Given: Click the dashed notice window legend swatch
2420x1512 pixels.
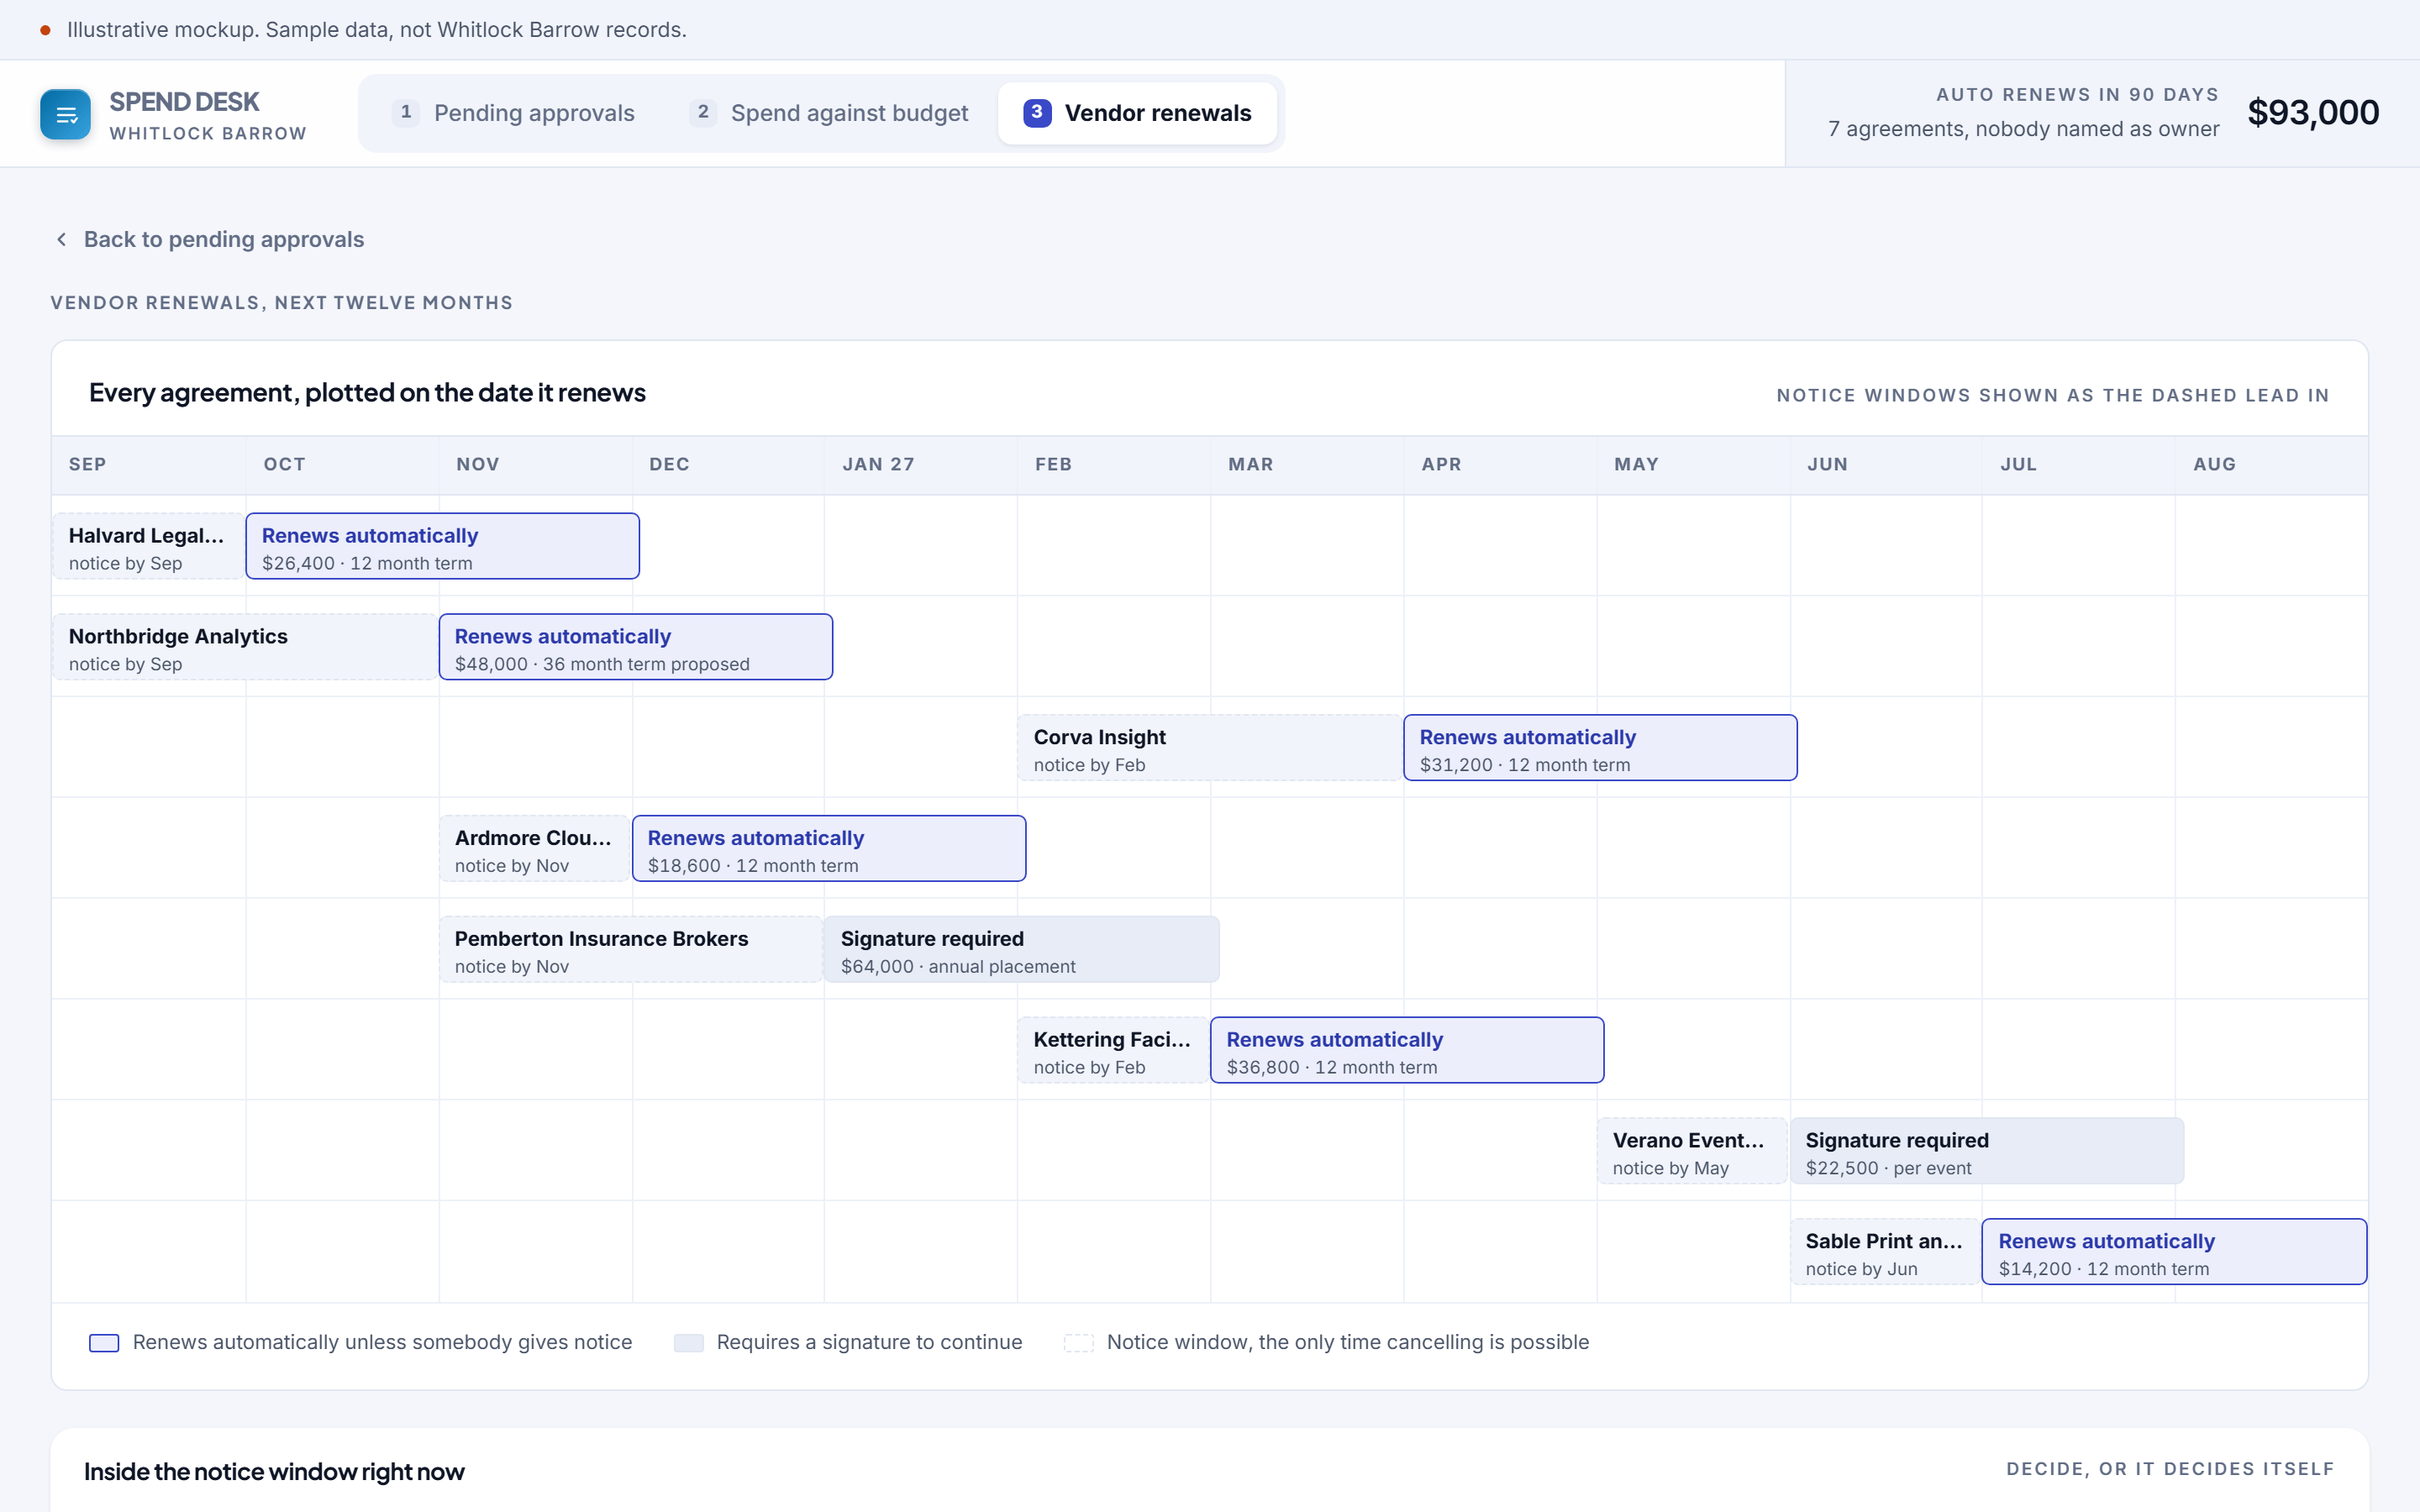Looking at the screenshot, I should [1078, 1343].
